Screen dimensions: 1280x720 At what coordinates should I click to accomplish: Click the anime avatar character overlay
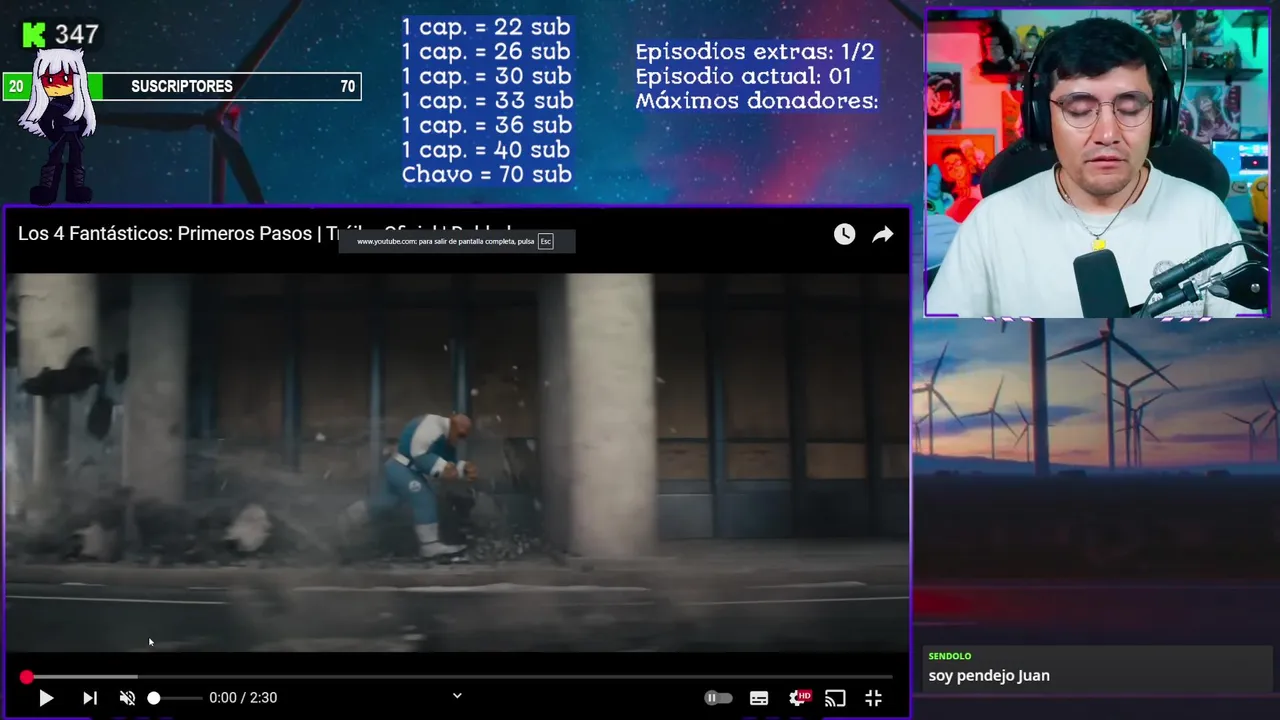tap(62, 125)
